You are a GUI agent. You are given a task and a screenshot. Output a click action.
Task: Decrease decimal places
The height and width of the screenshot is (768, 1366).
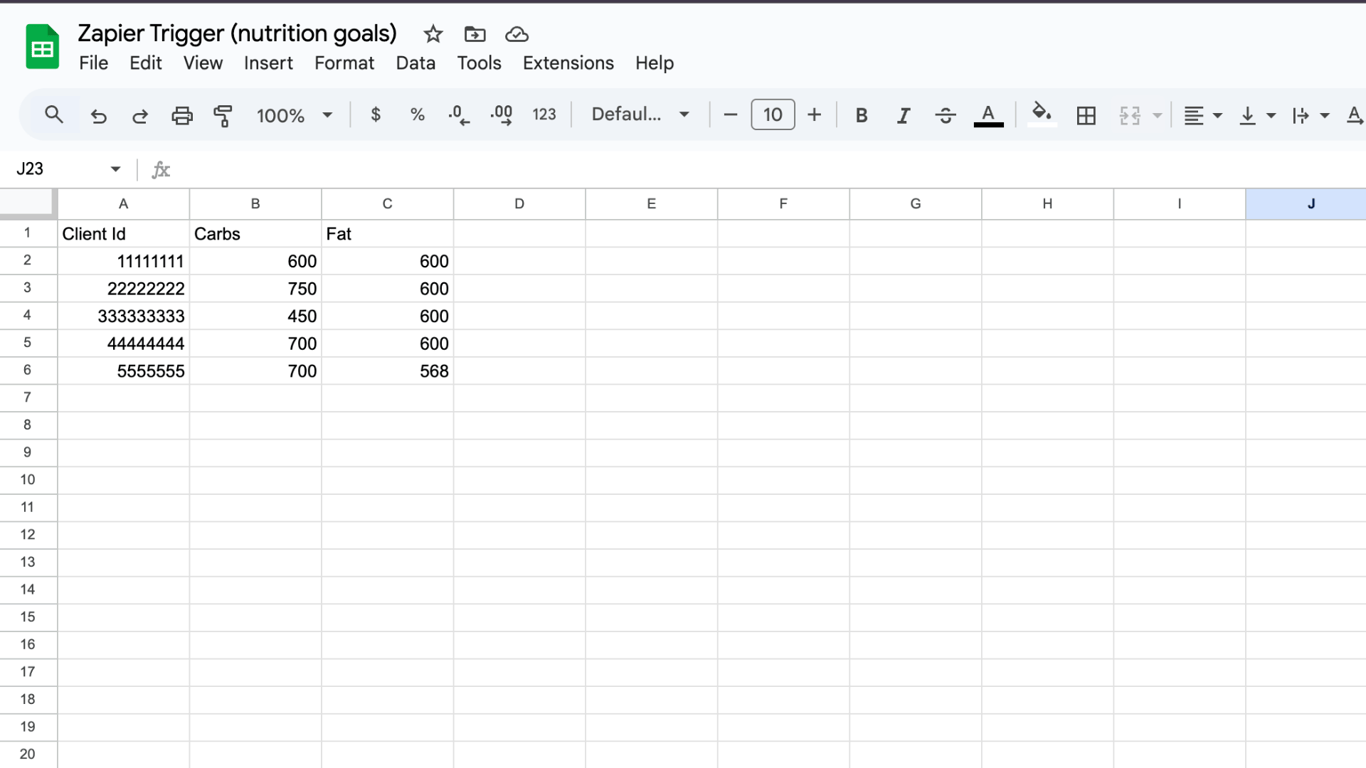click(x=458, y=115)
